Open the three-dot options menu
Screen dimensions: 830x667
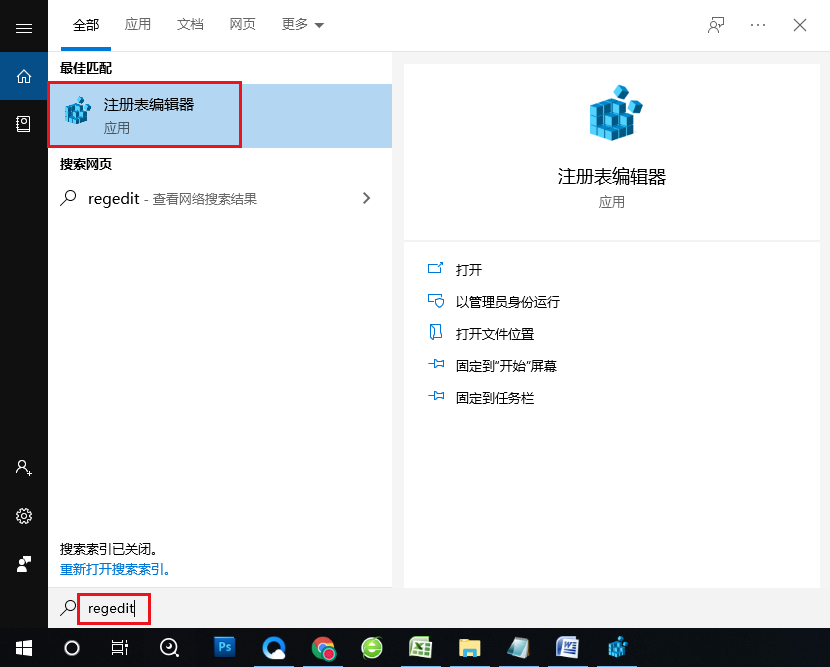click(x=757, y=25)
